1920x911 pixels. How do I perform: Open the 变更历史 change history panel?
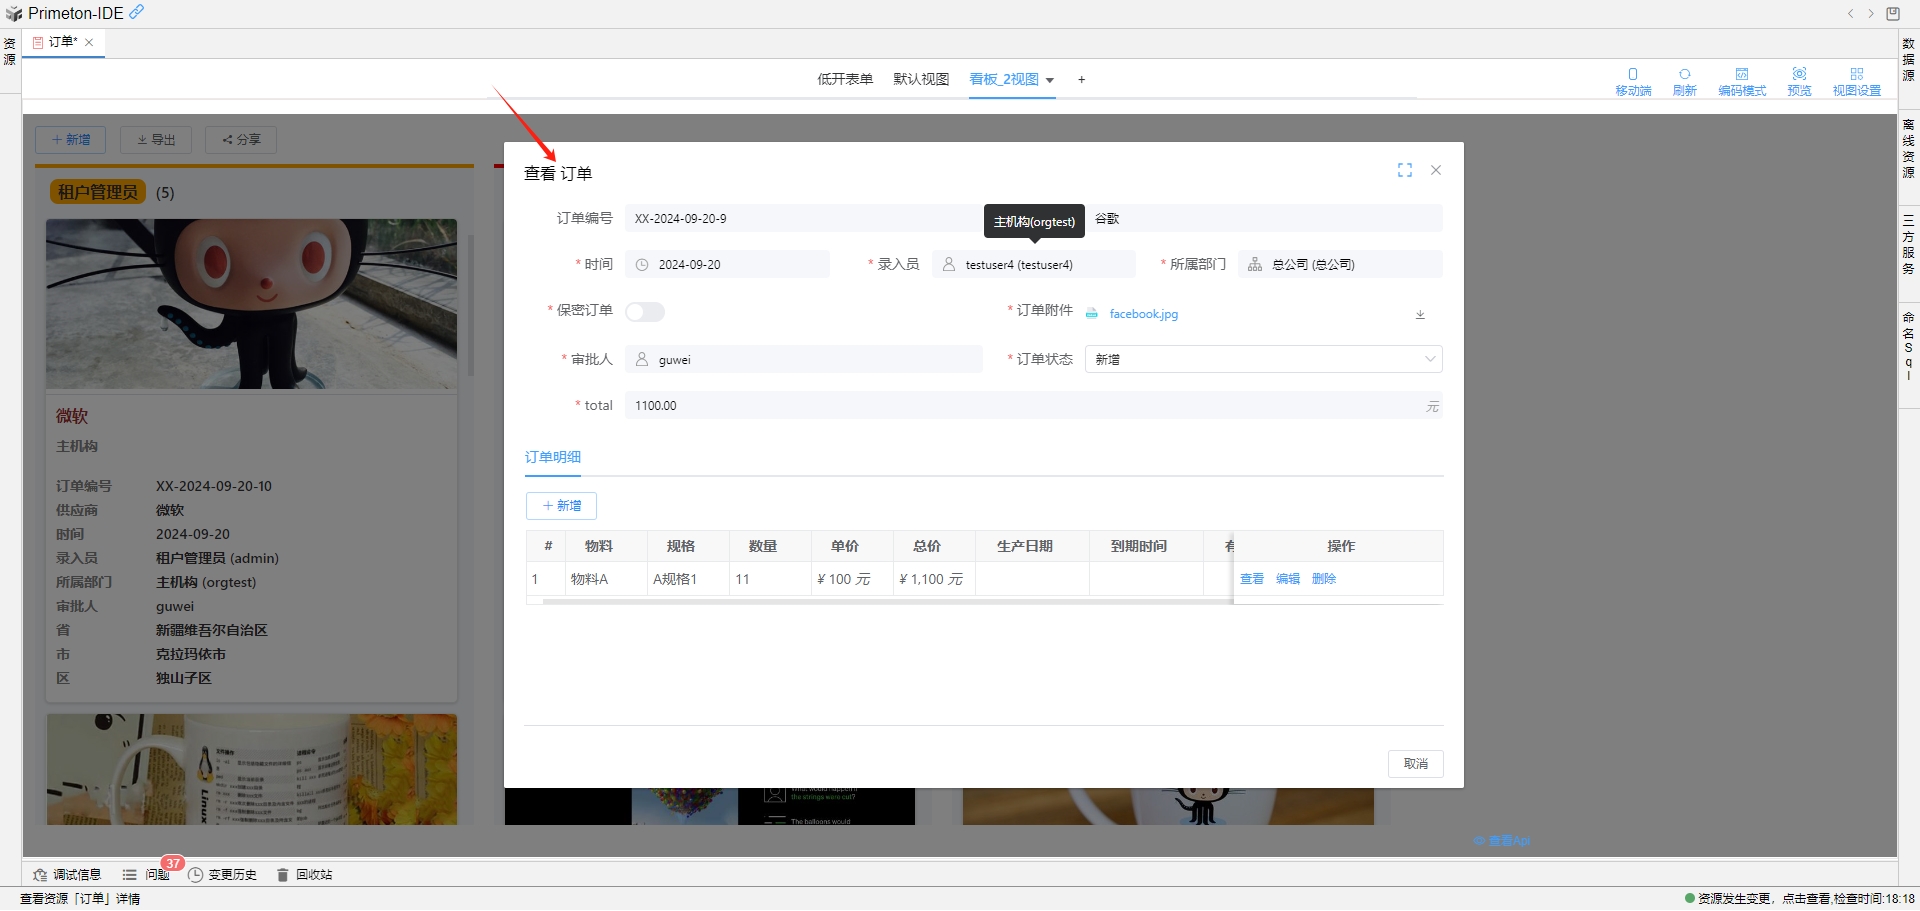point(223,875)
